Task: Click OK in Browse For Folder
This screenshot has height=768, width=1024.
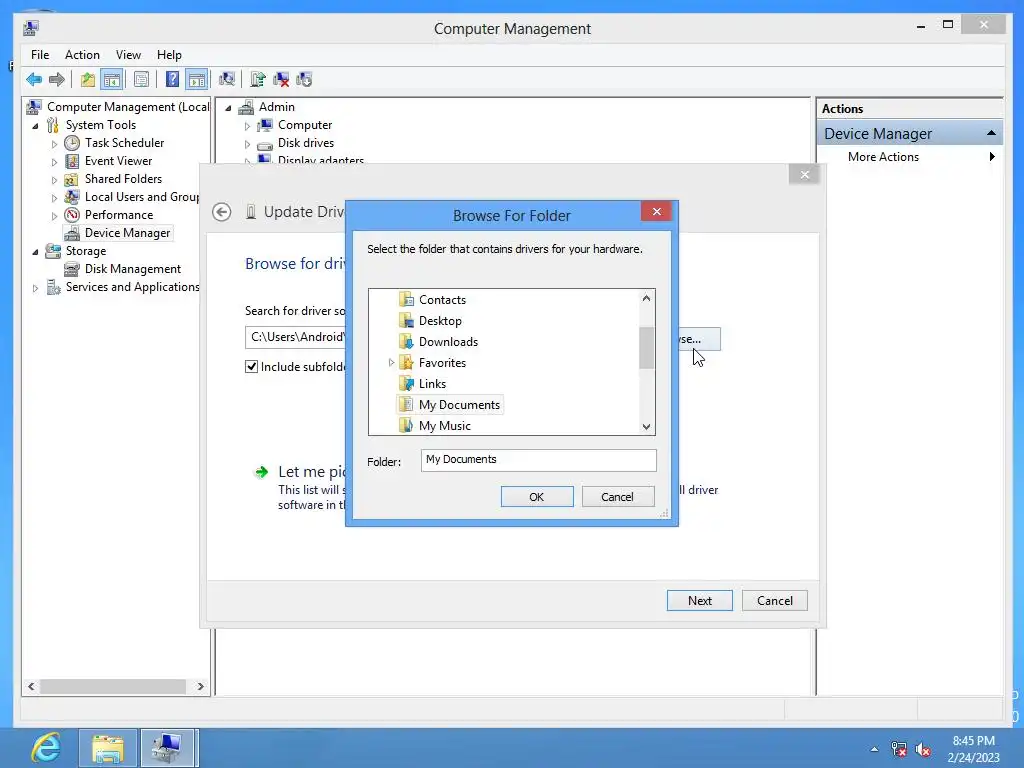Action: (x=537, y=497)
